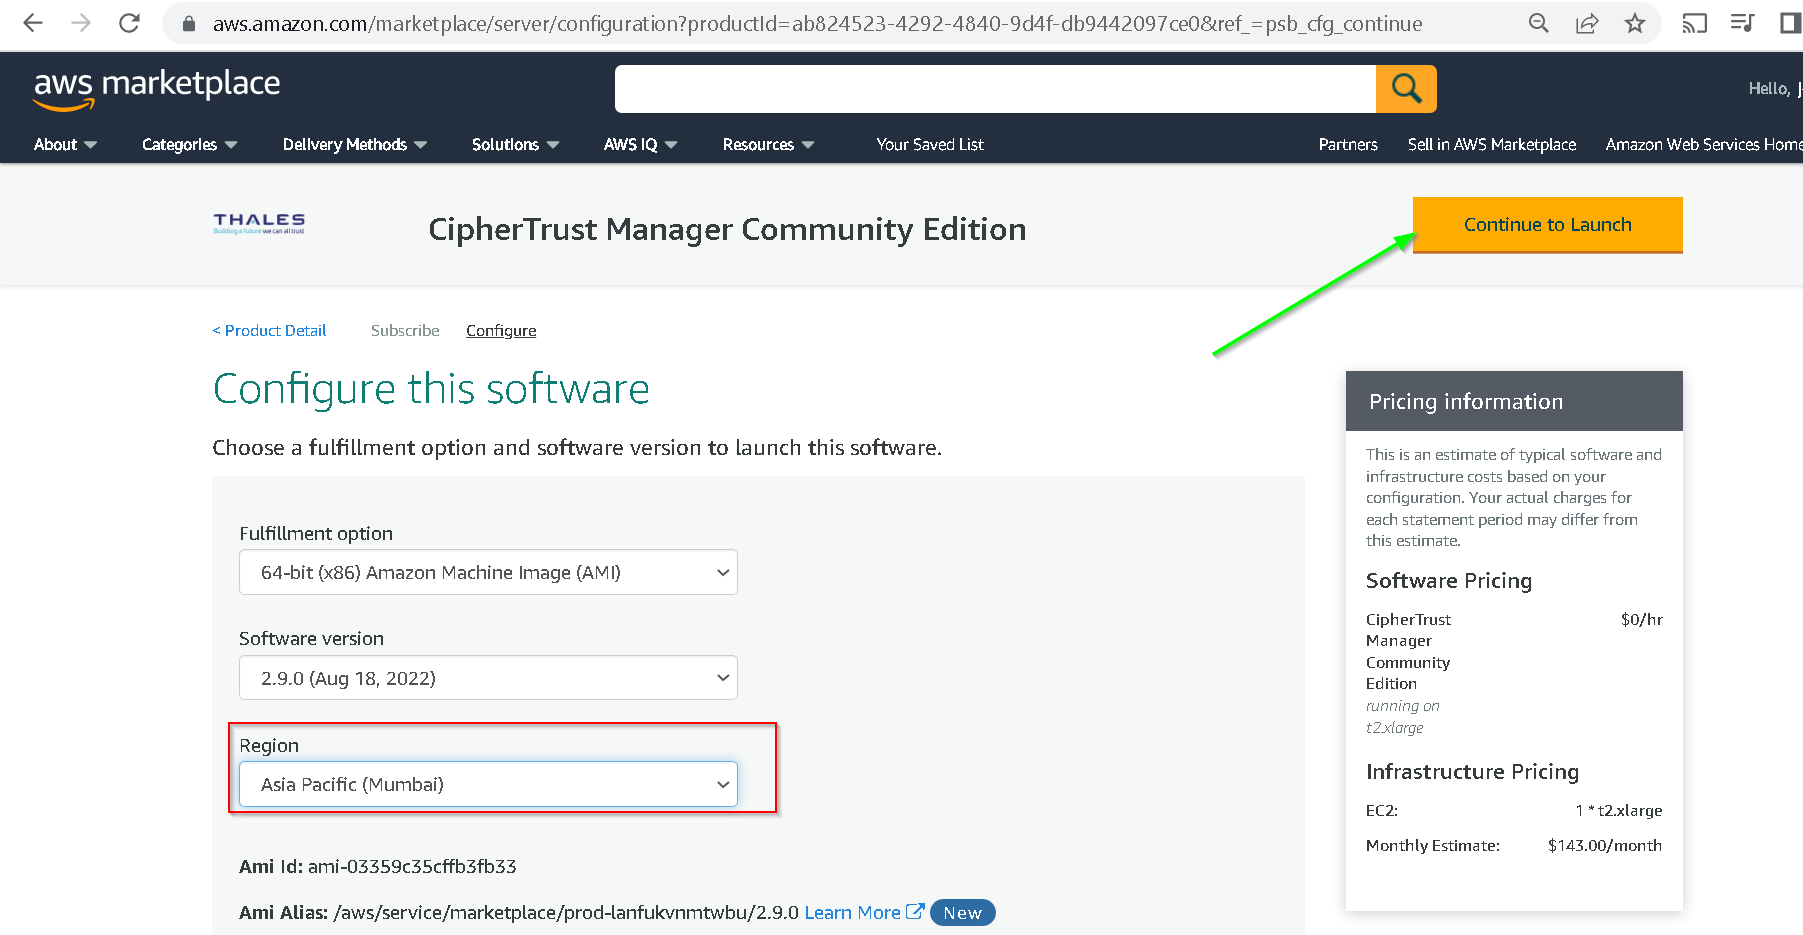
Task: Follow the Learn More link
Action: 852,912
